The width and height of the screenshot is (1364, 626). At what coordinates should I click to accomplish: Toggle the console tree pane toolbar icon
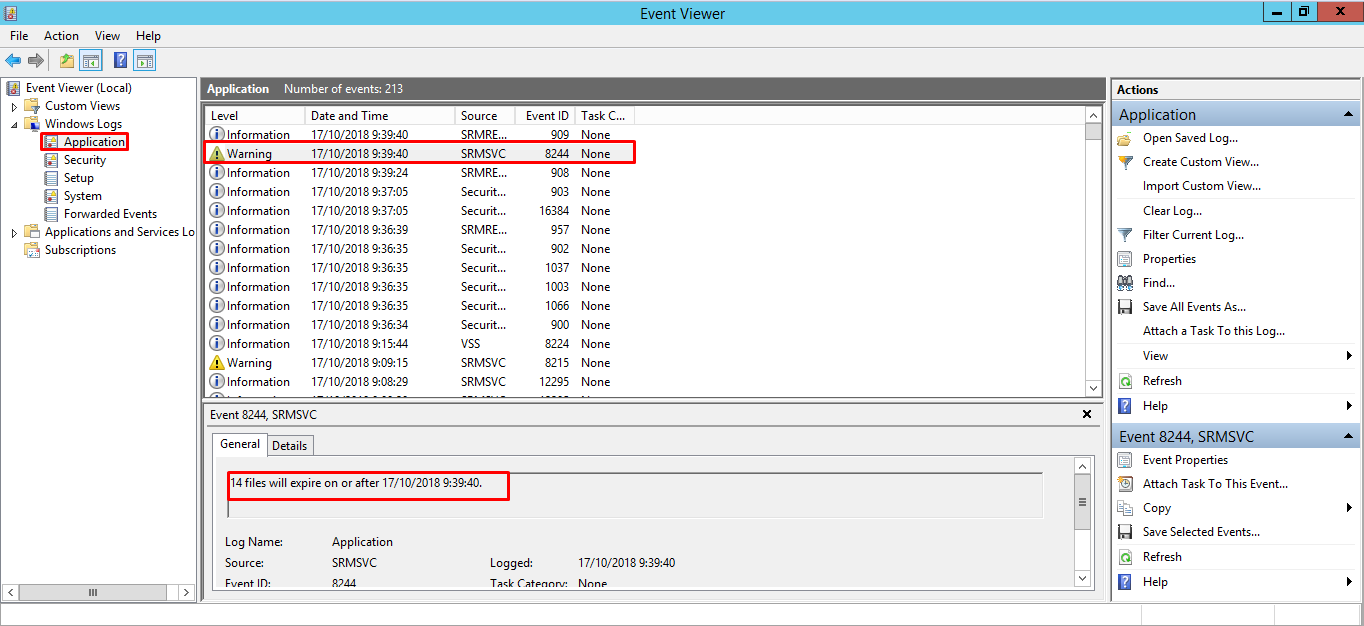(x=90, y=60)
